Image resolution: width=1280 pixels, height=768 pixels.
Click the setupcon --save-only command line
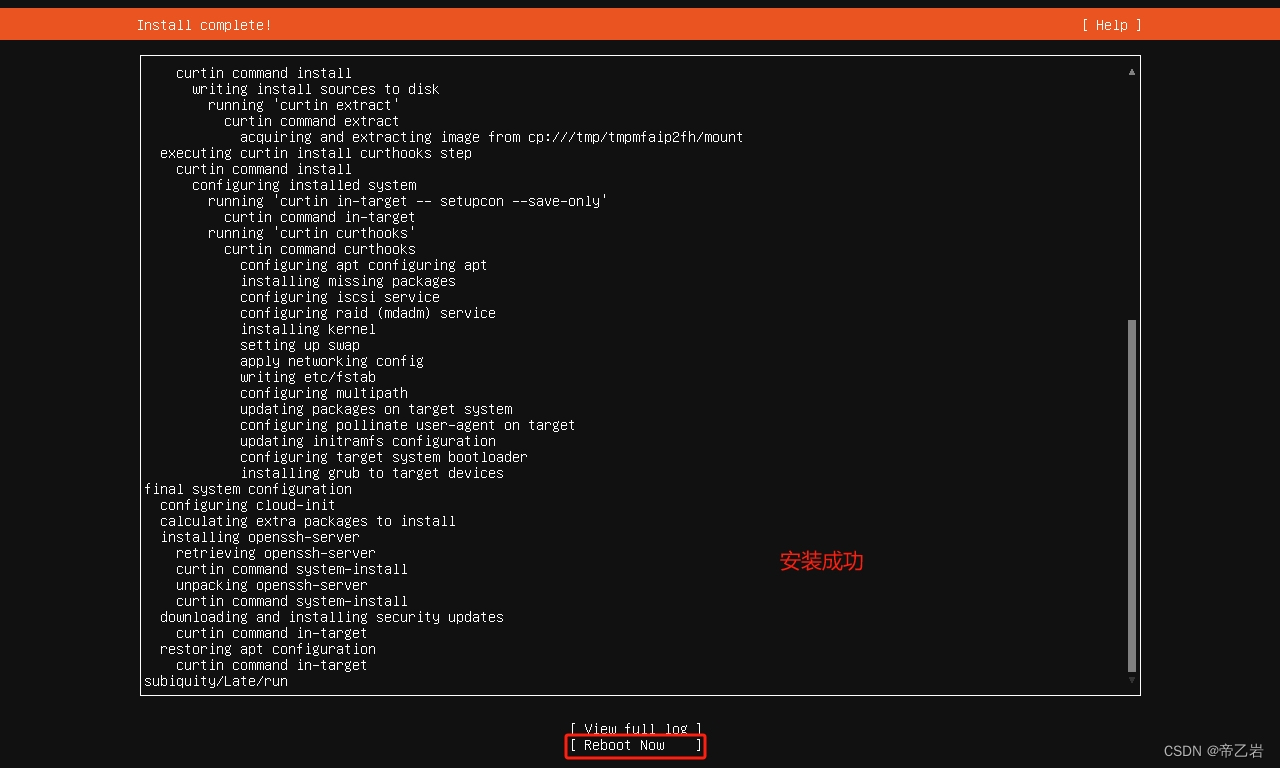click(x=408, y=201)
